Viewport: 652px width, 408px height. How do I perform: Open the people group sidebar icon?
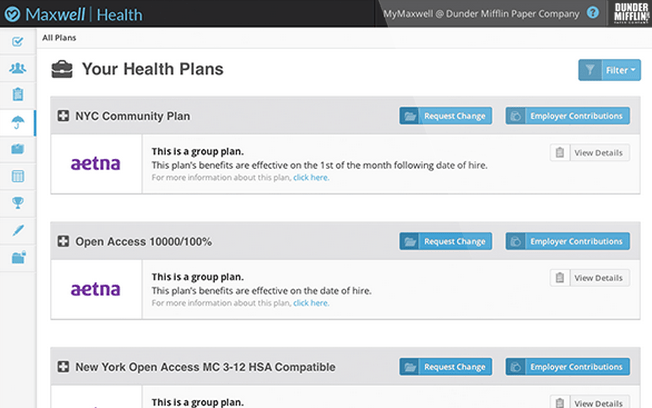click(x=17, y=69)
